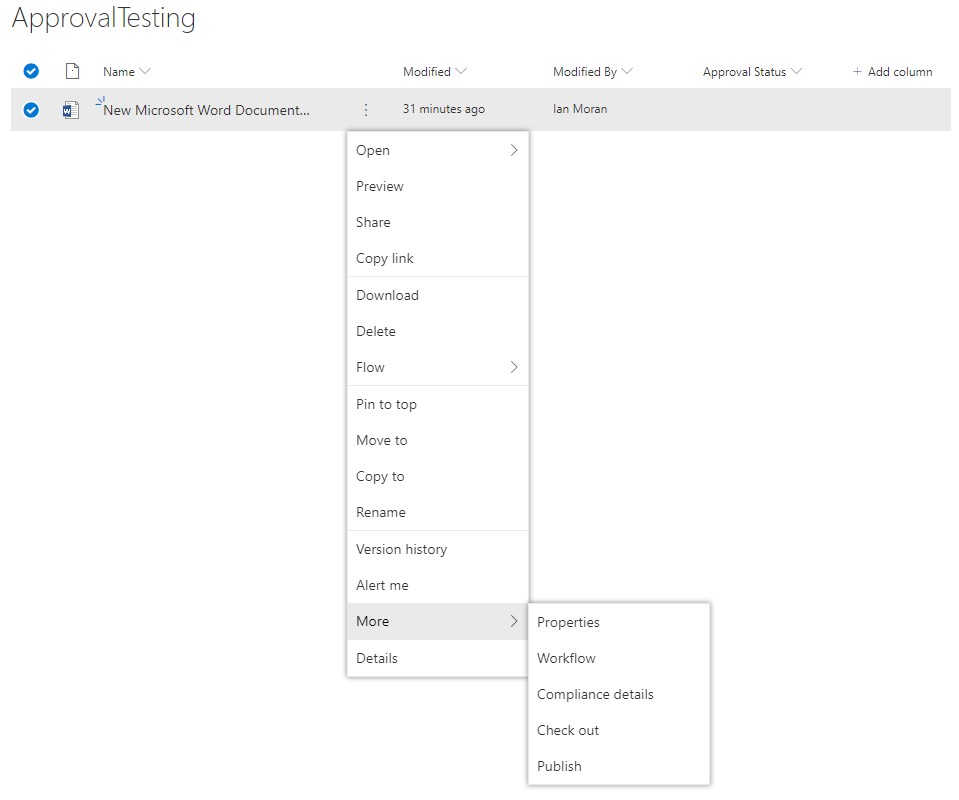Expand the Flow submenu chevron

513,367
